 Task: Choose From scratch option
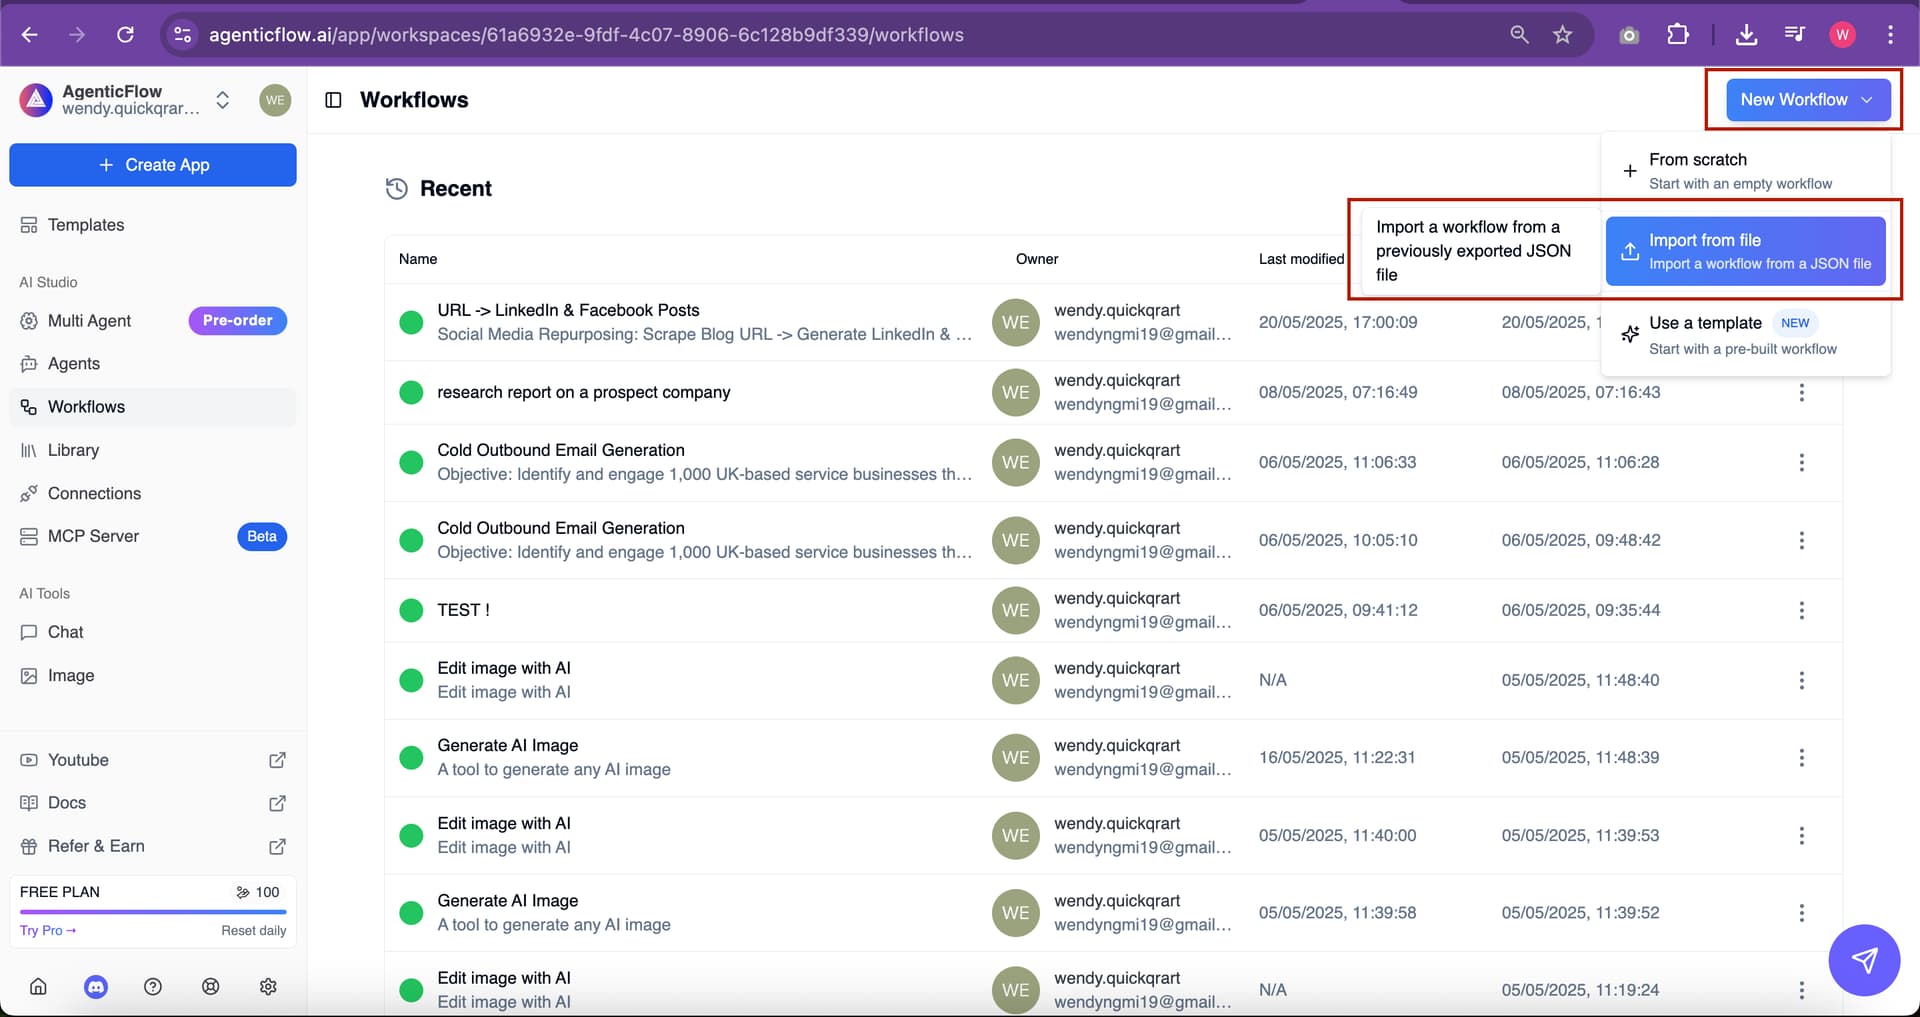tap(1746, 171)
